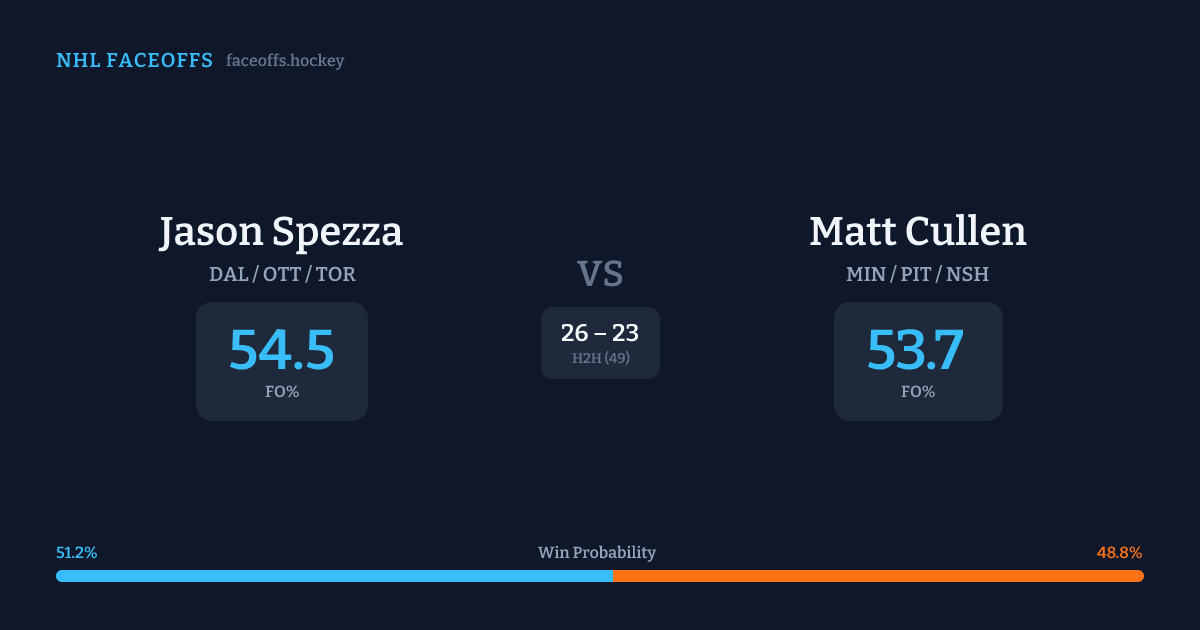Viewport: 1200px width, 630px height.
Task: Click the Win Probability heading
Action: click(597, 553)
